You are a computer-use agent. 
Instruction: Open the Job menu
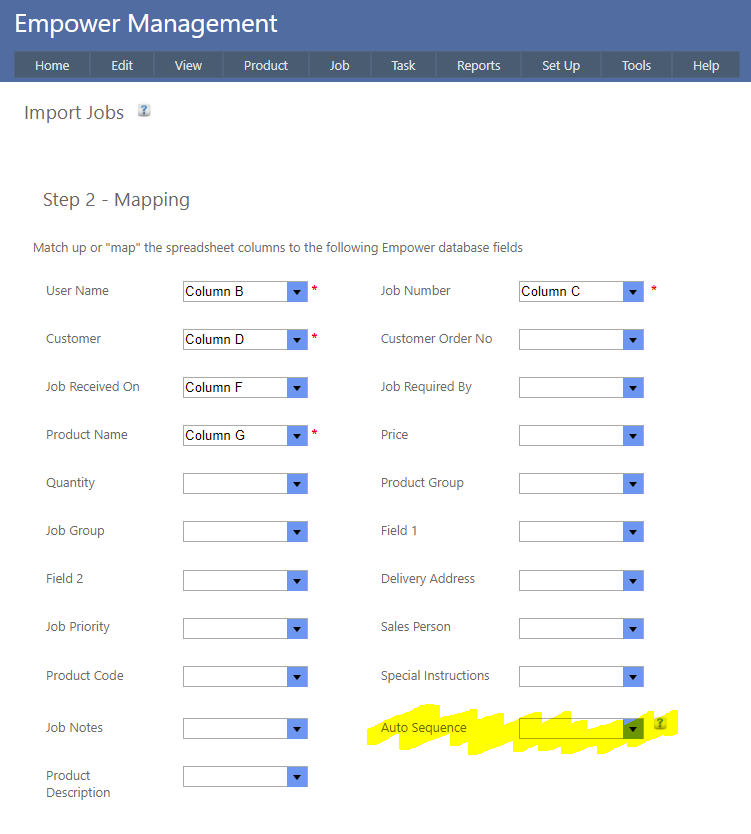click(x=340, y=65)
